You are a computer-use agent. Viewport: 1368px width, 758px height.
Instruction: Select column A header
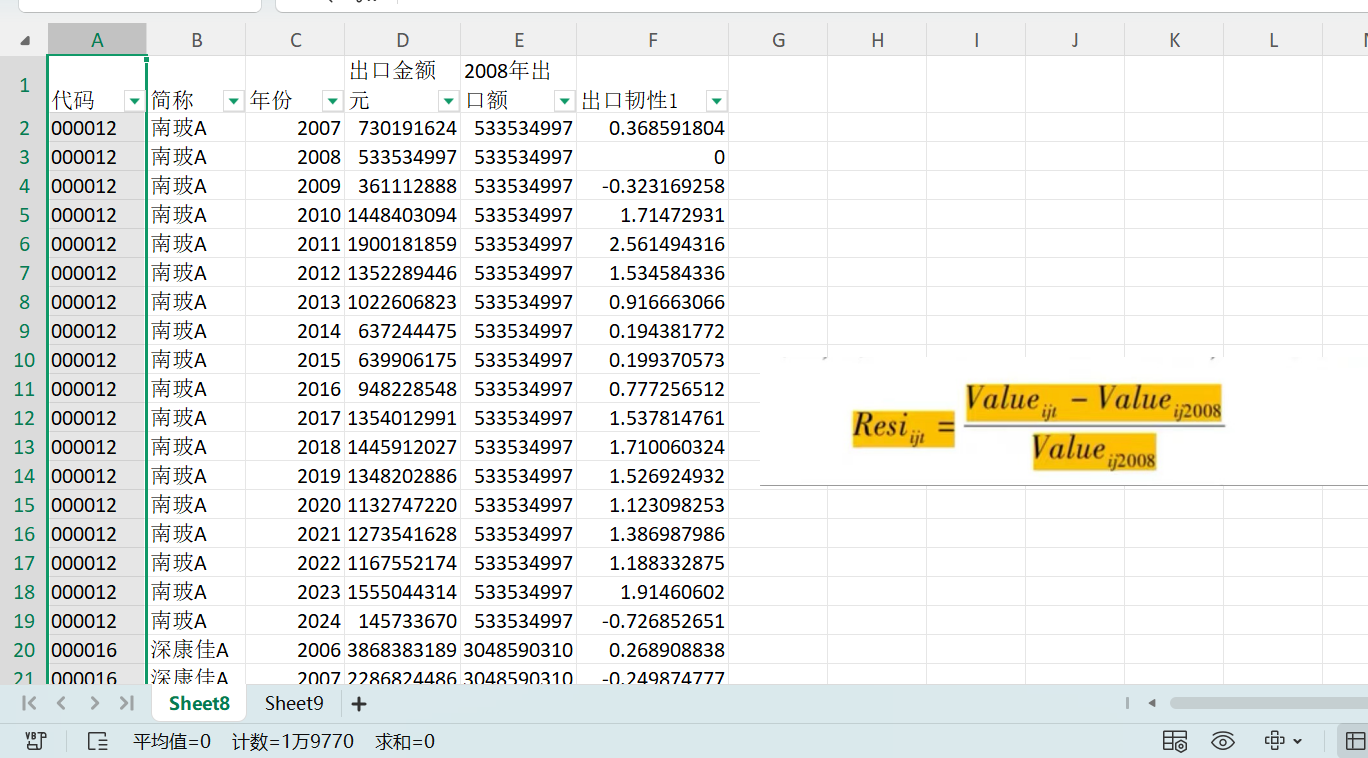tap(97, 40)
